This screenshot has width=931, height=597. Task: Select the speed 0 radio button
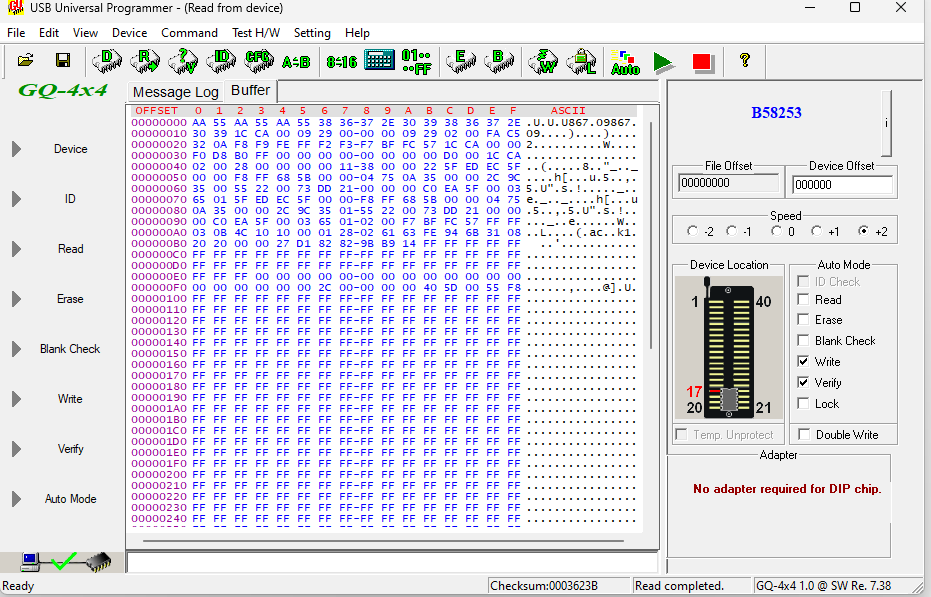coord(777,232)
